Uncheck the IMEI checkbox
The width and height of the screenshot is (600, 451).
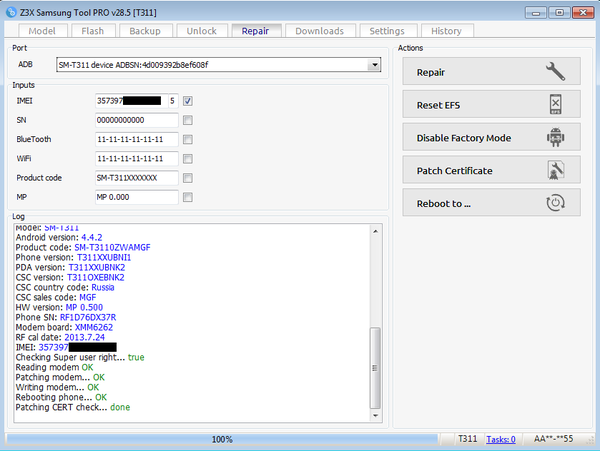point(188,101)
